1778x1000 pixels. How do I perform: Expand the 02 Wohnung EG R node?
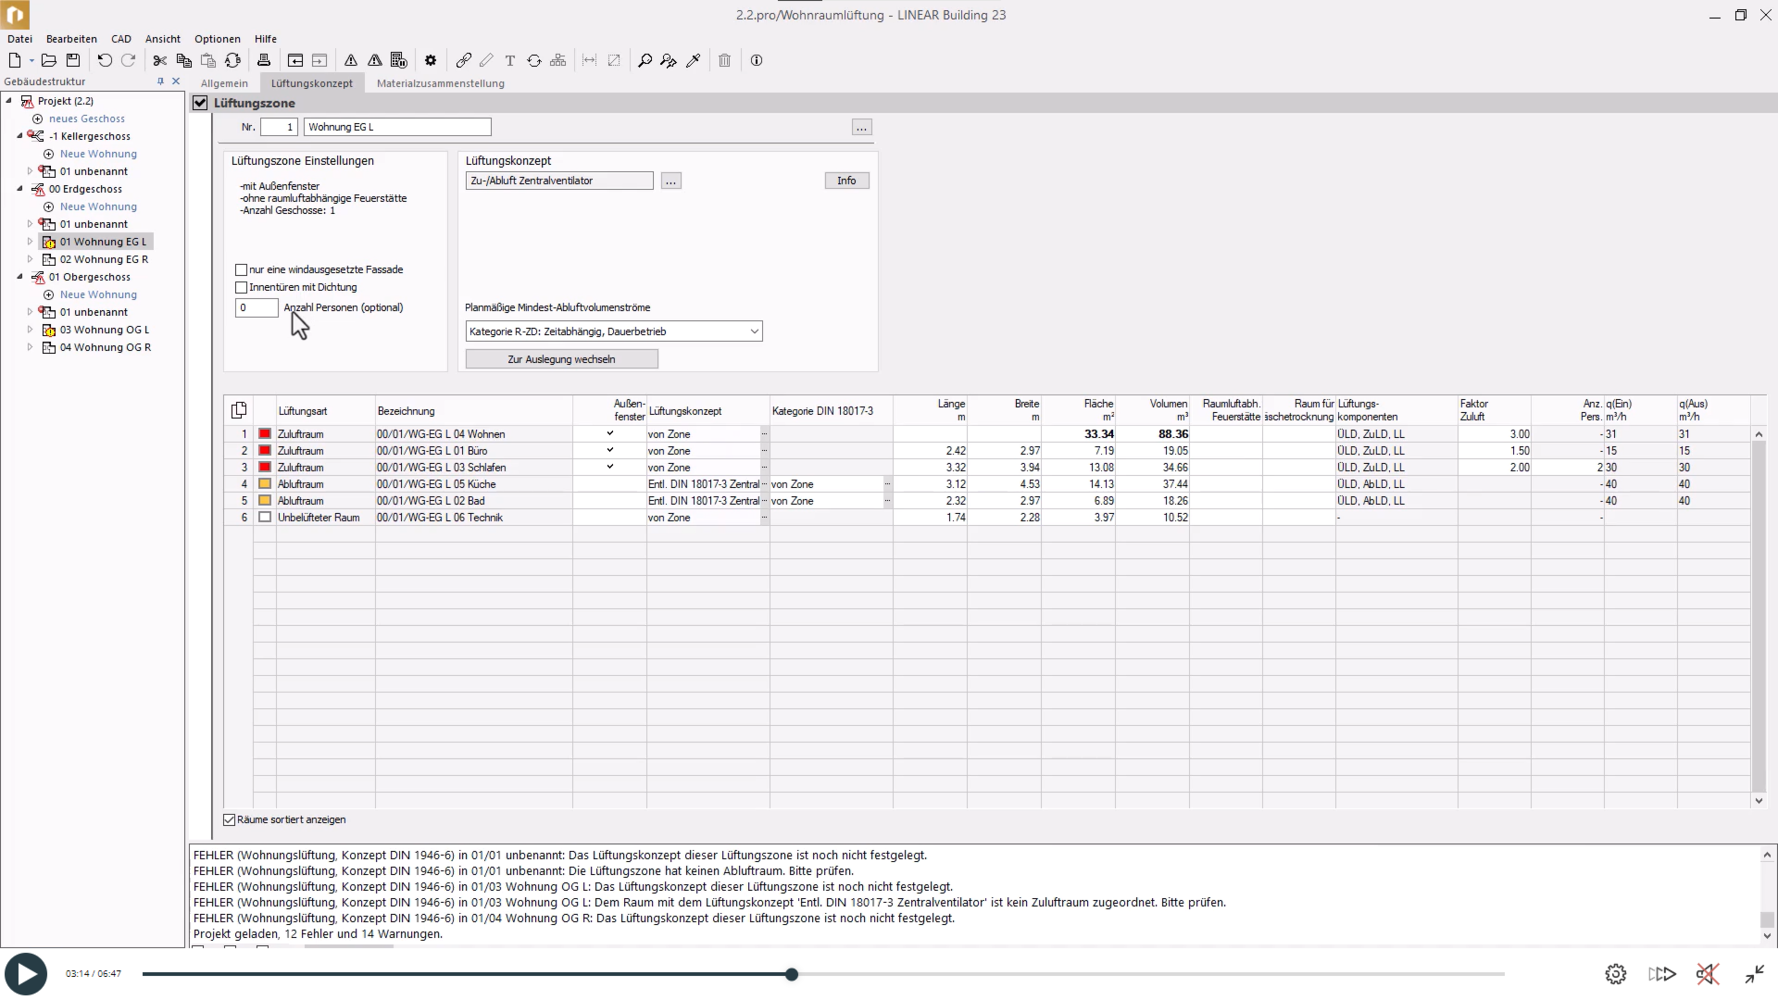coord(30,260)
